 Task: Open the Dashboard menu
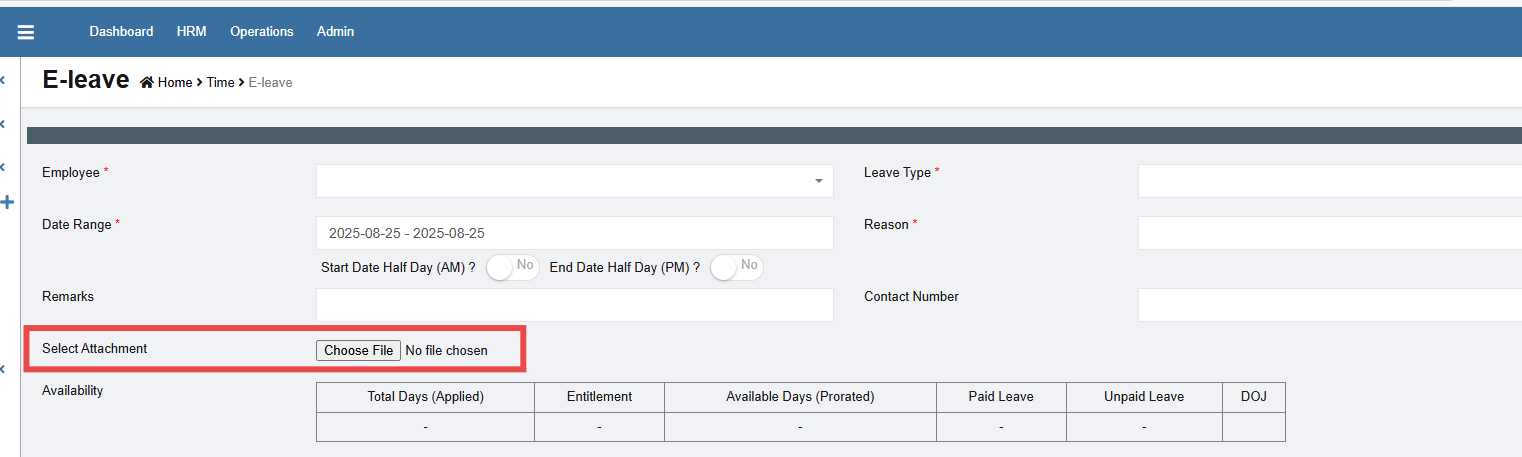pos(121,32)
